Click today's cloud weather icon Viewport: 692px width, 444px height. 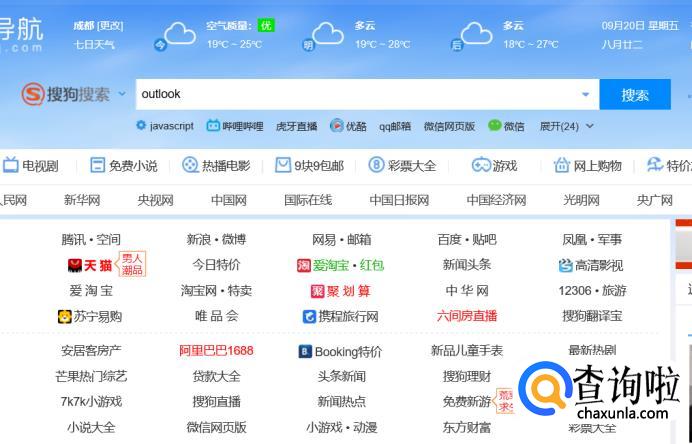pos(180,34)
